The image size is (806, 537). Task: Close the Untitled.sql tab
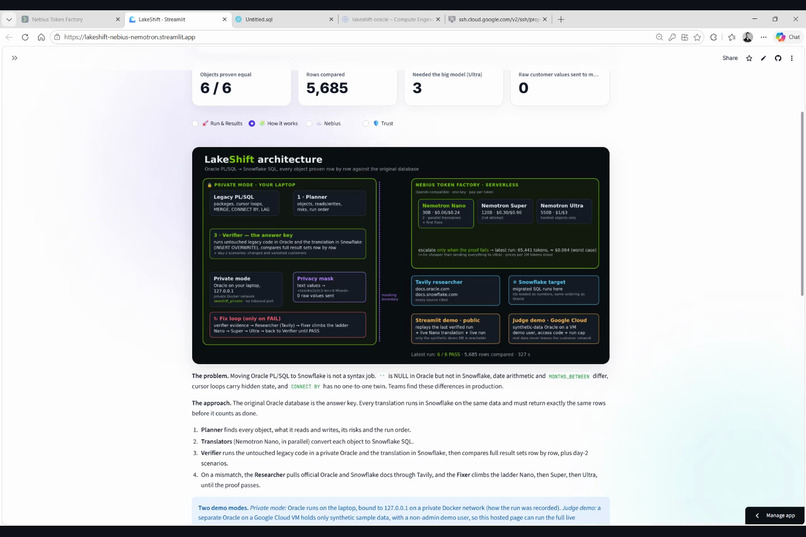click(331, 20)
